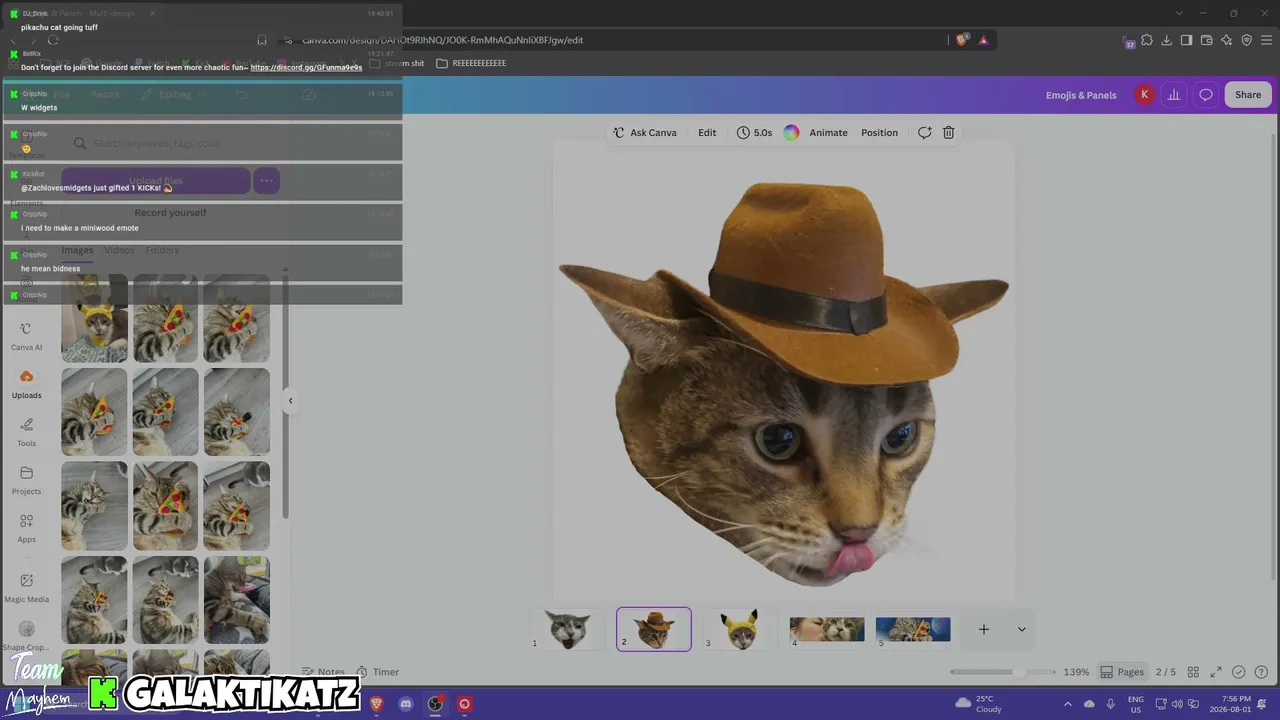
Task: Delete the selected element with trash icon
Action: pyautogui.click(x=949, y=132)
